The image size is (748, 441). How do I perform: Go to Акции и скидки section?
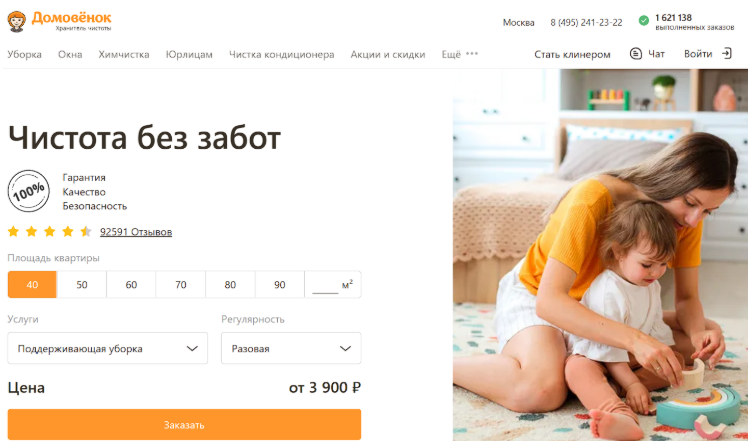pos(387,54)
